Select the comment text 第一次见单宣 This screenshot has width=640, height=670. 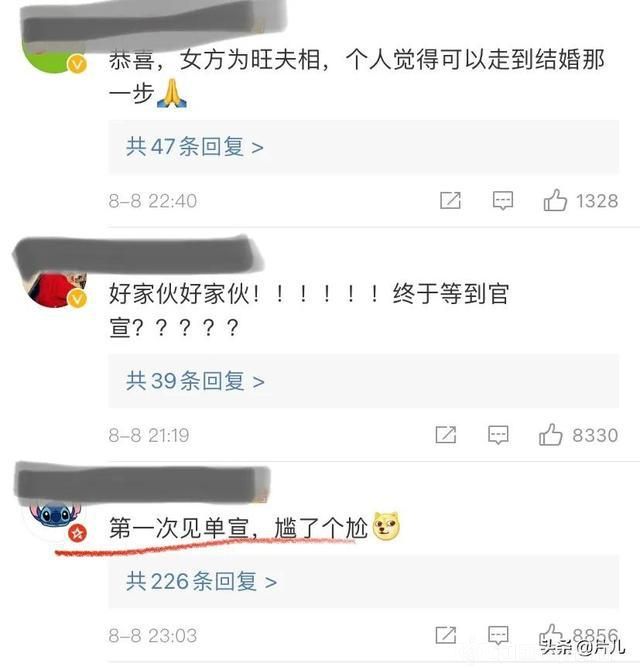pyautogui.click(x=179, y=528)
